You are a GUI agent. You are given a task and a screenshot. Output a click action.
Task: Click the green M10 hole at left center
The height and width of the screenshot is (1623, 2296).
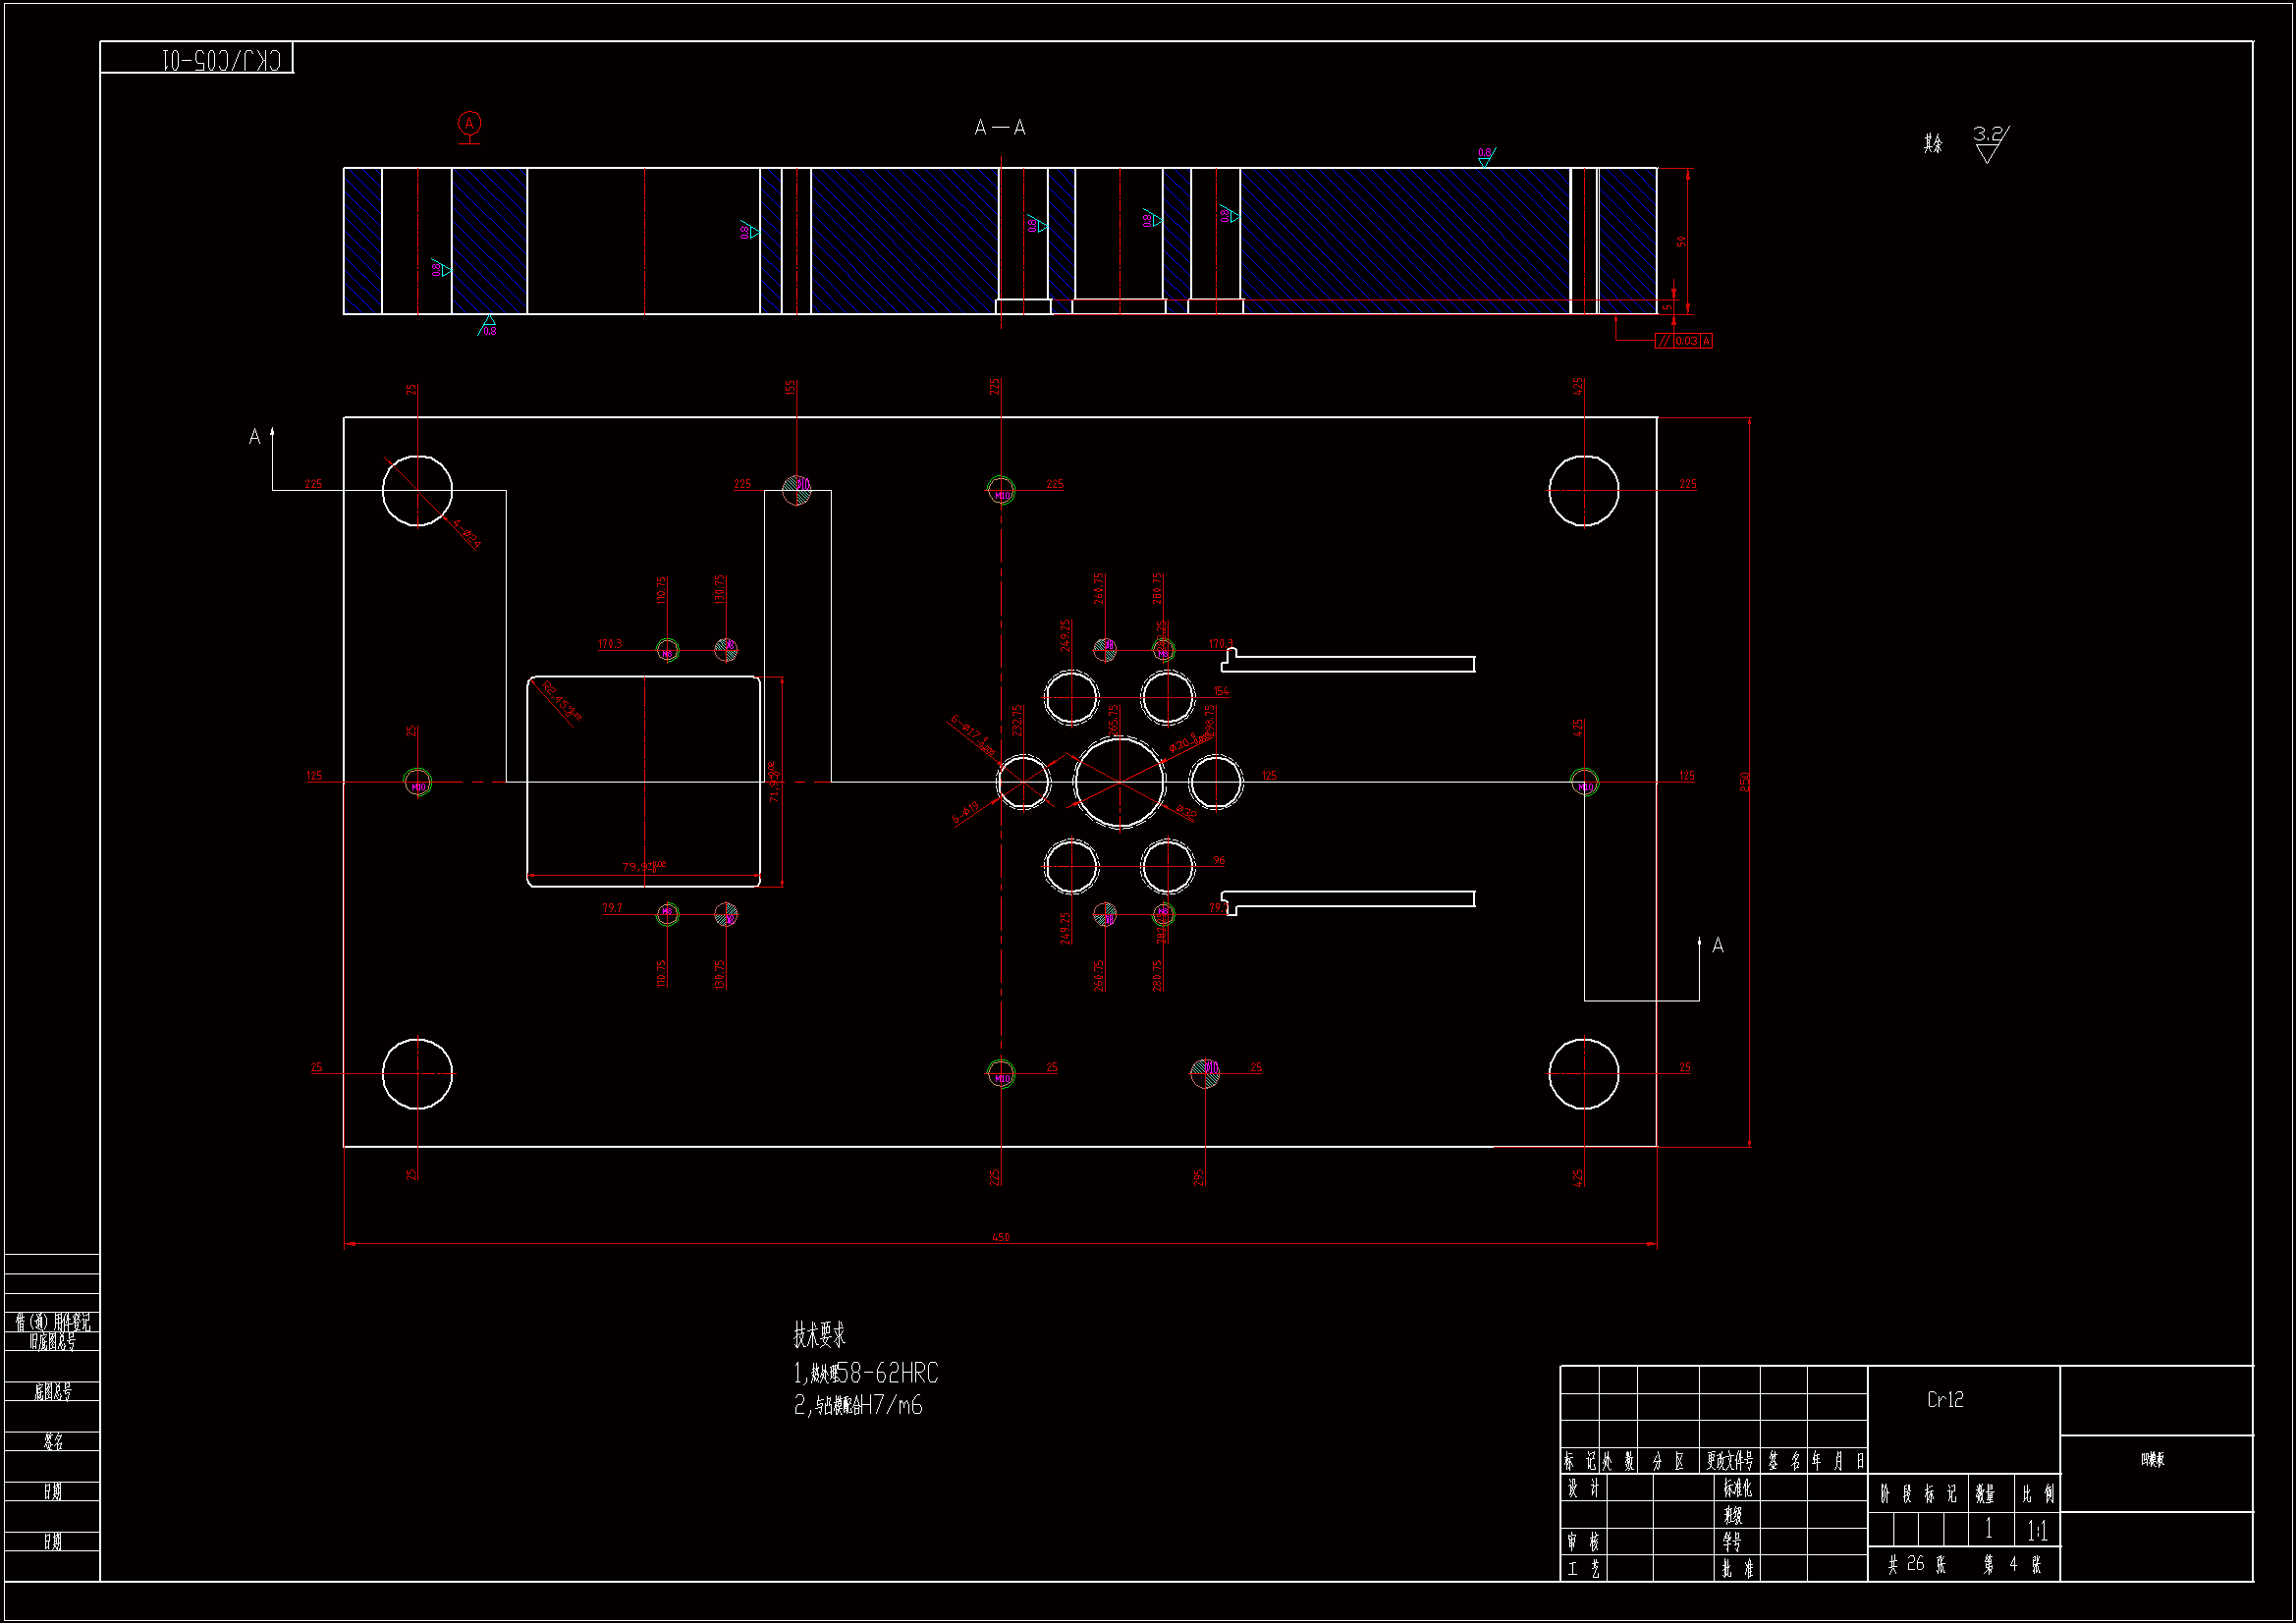pyautogui.click(x=417, y=782)
